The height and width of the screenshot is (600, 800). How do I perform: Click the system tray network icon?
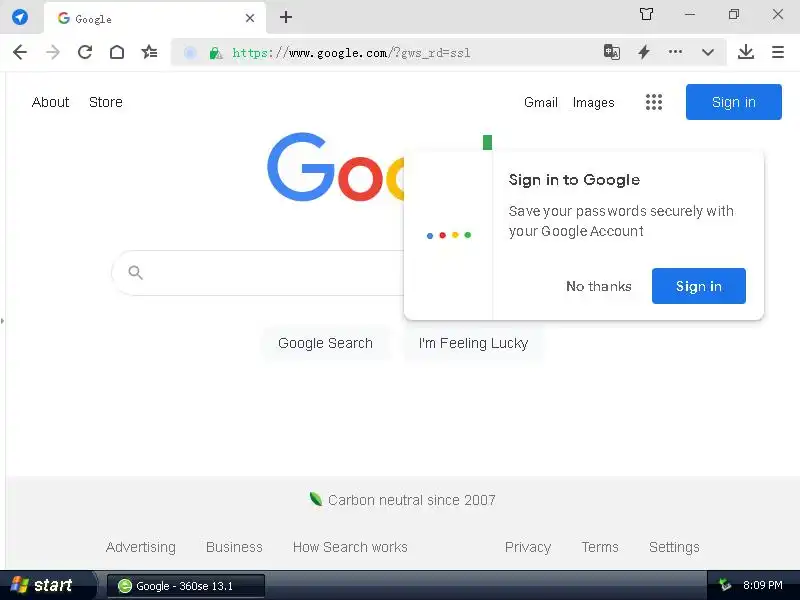coord(724,585)
